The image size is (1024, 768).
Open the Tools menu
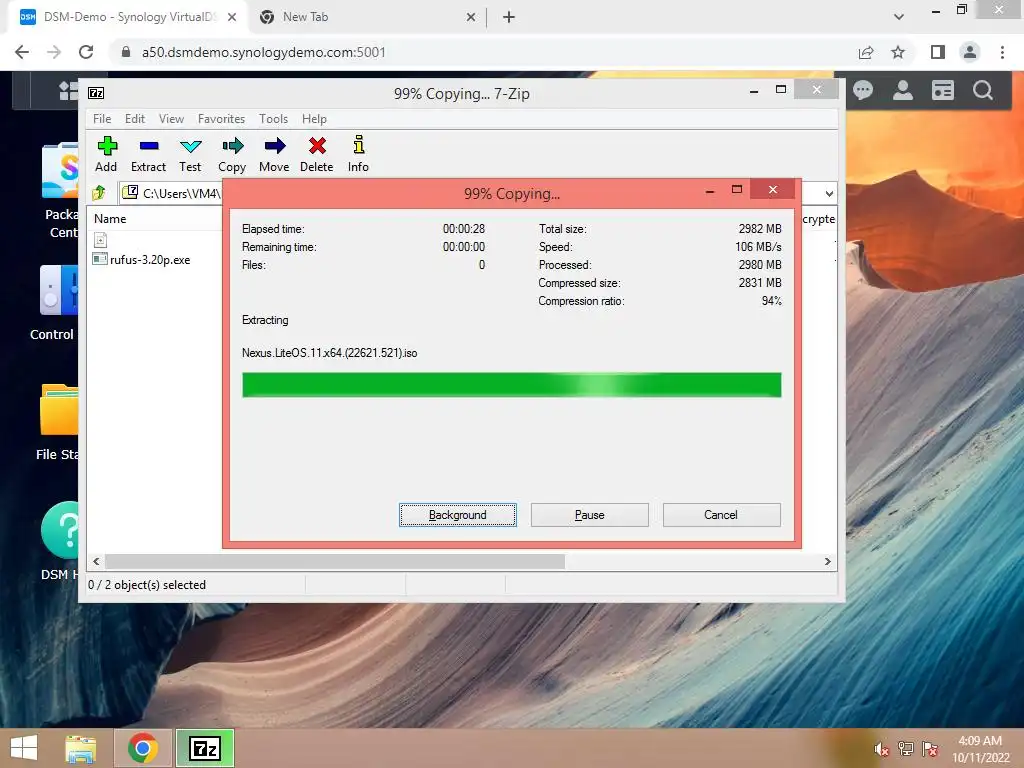click(273, 119)
